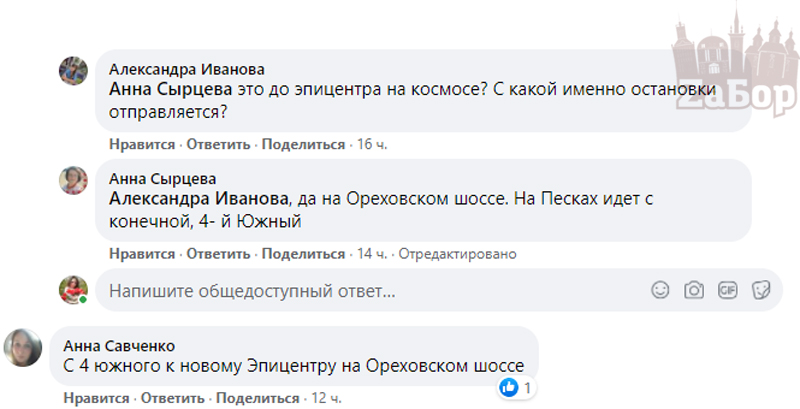Insert an emoji in the reply field
This screenshot has height=409, width=800.
pos(660,291)
